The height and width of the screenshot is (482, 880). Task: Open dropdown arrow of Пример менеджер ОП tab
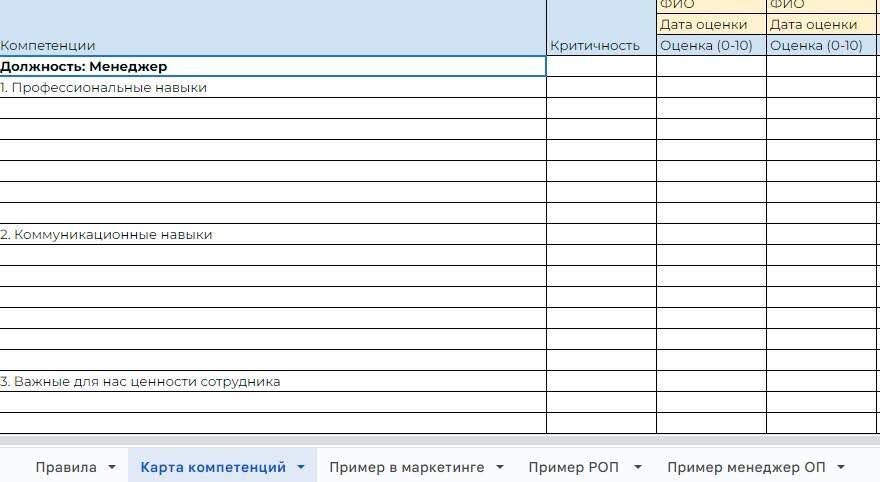841,467
